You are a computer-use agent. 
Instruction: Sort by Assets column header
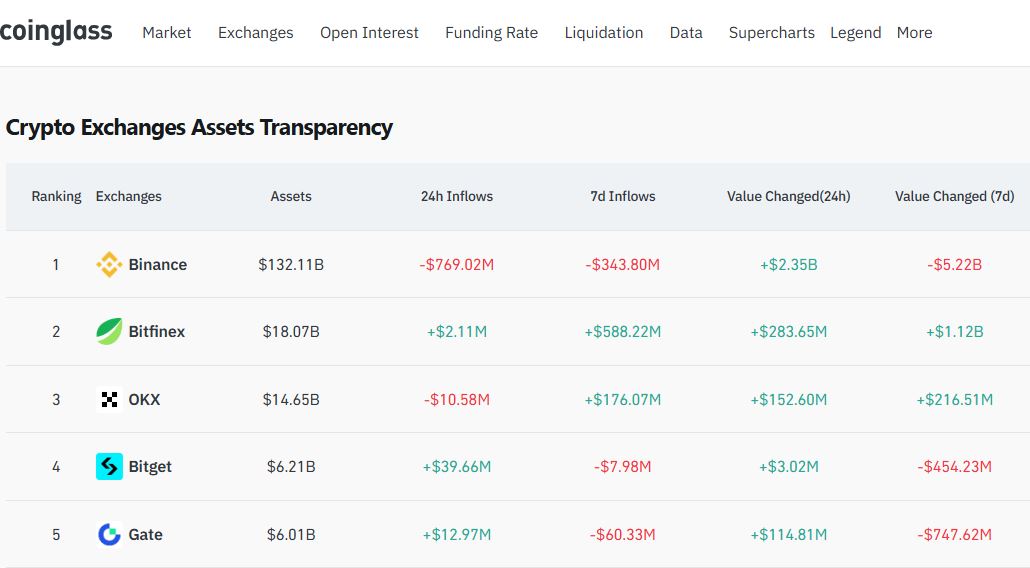pos(291,196)
